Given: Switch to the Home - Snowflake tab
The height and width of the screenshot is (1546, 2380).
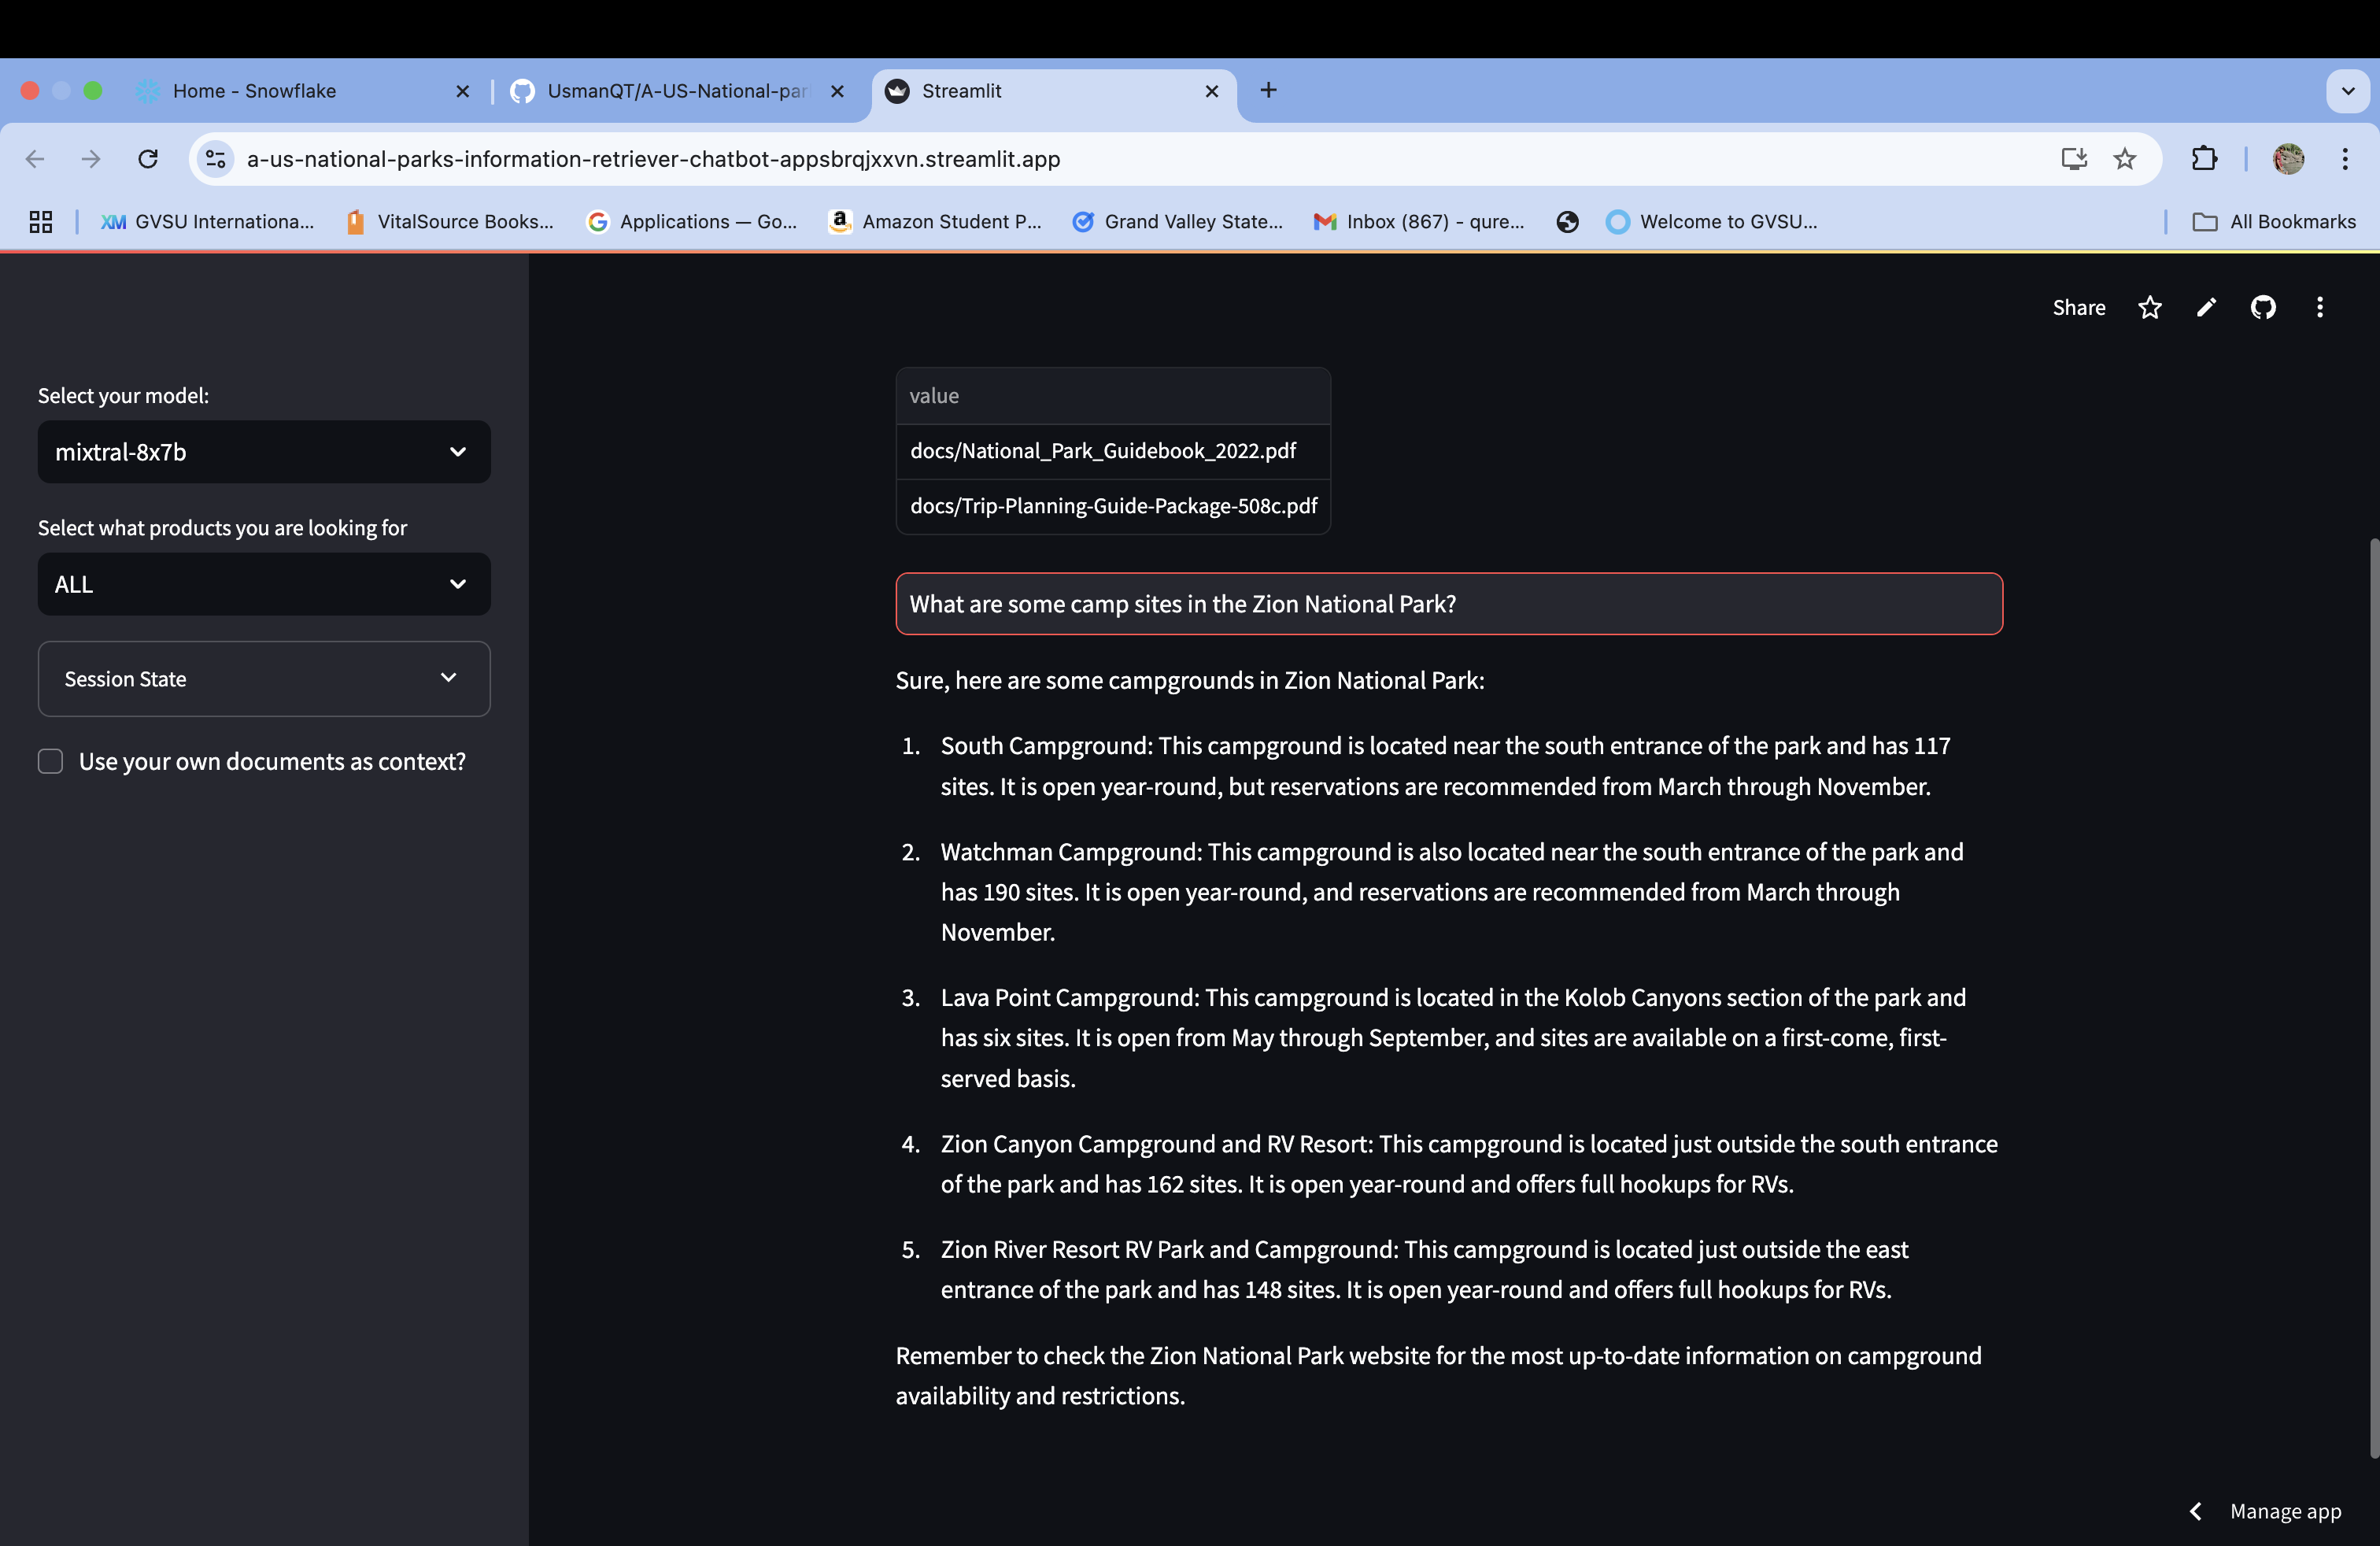Looking at the screenshot, I should (x=255, y=91).
